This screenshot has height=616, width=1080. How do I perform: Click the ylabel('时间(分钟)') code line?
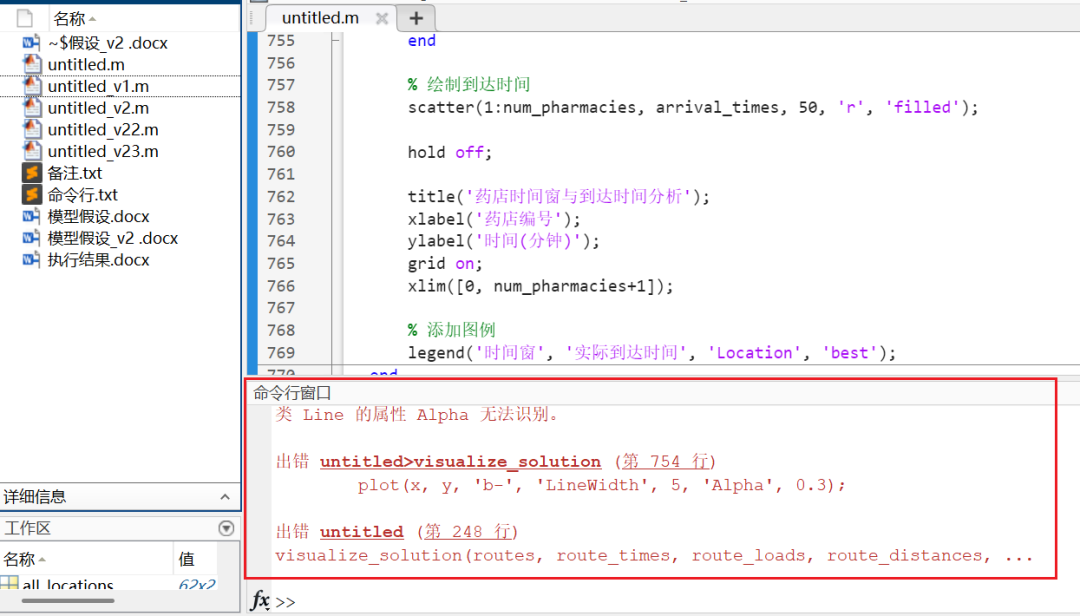point(503,241)
